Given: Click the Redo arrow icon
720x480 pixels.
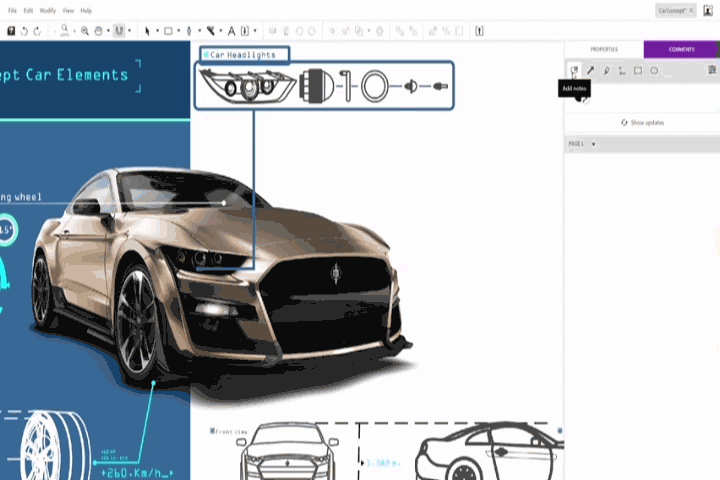Looking at the screenshot, I should click(x=37, y=31).
